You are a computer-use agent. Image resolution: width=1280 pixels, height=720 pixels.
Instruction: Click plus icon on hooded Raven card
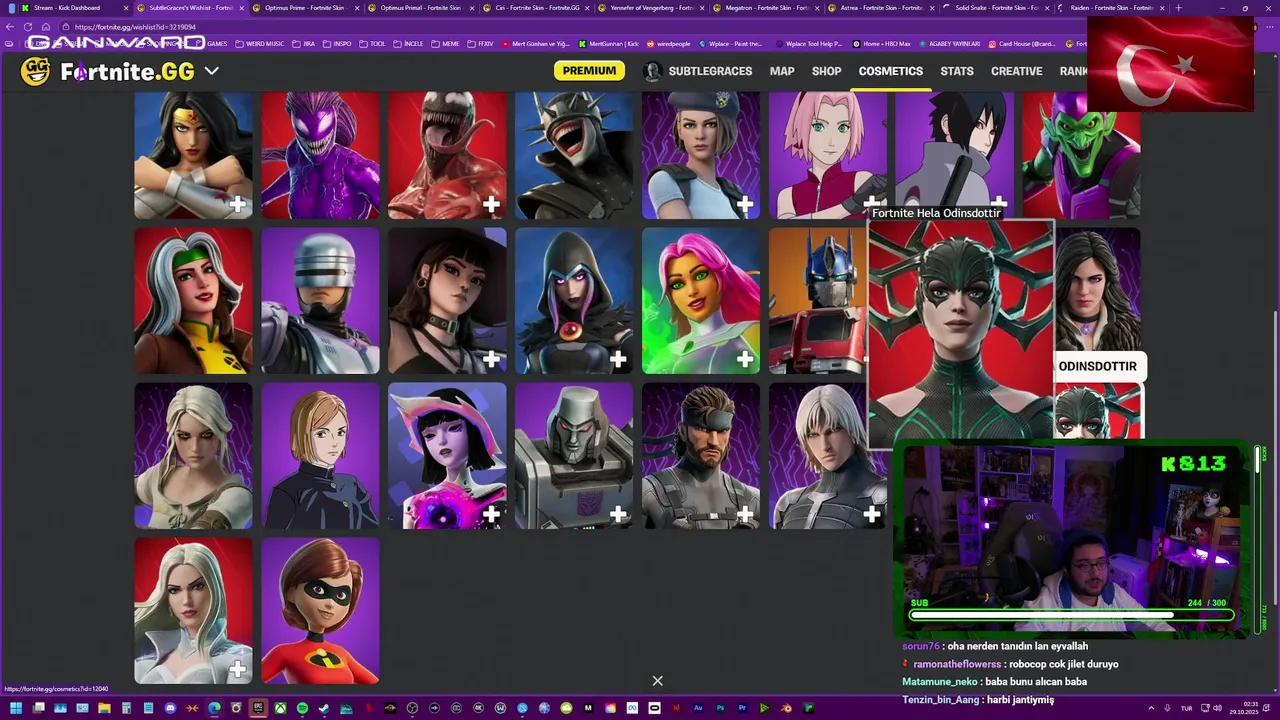click(618, 359)
